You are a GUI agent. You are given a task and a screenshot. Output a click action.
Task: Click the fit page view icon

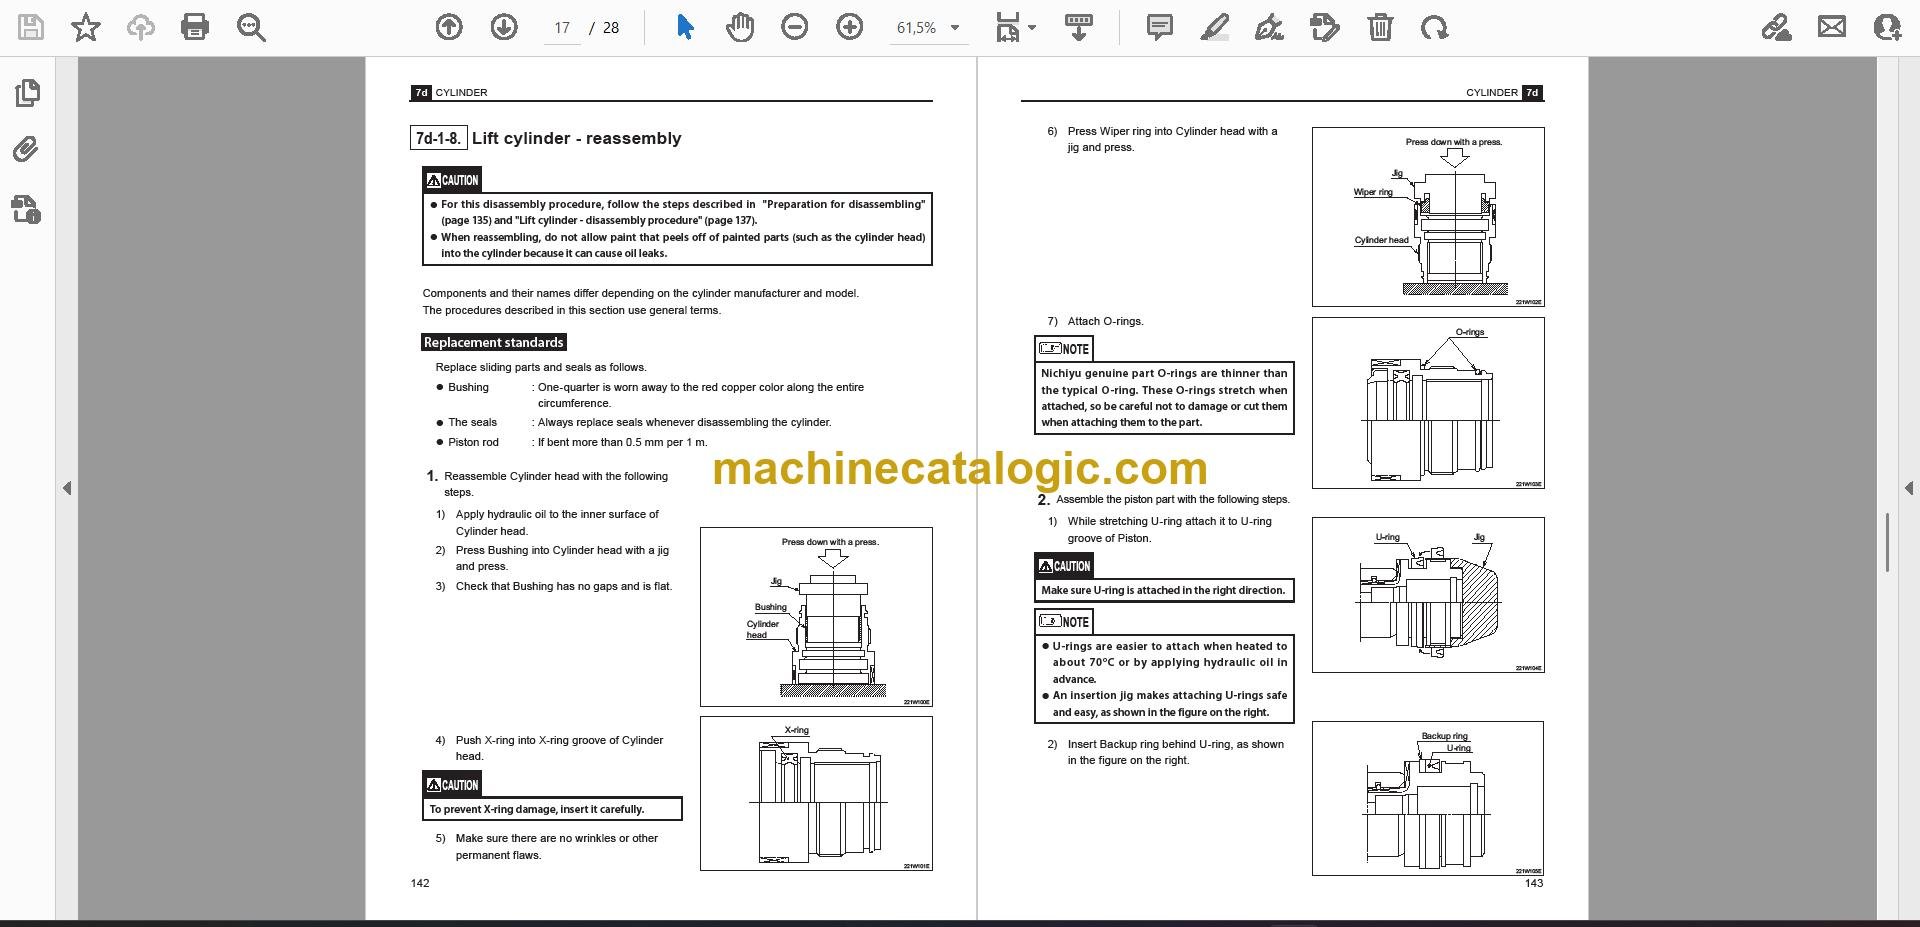[x=1007, y=28]
